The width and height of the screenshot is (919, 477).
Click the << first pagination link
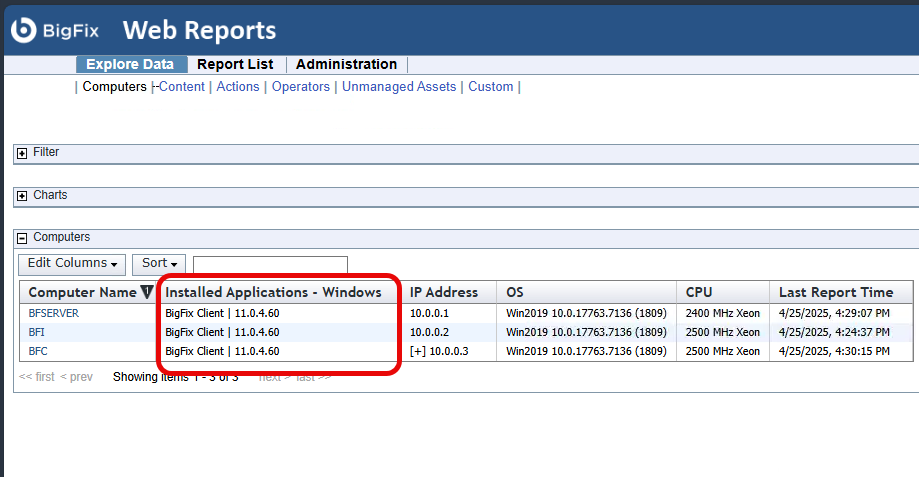[x=36, y=377]
